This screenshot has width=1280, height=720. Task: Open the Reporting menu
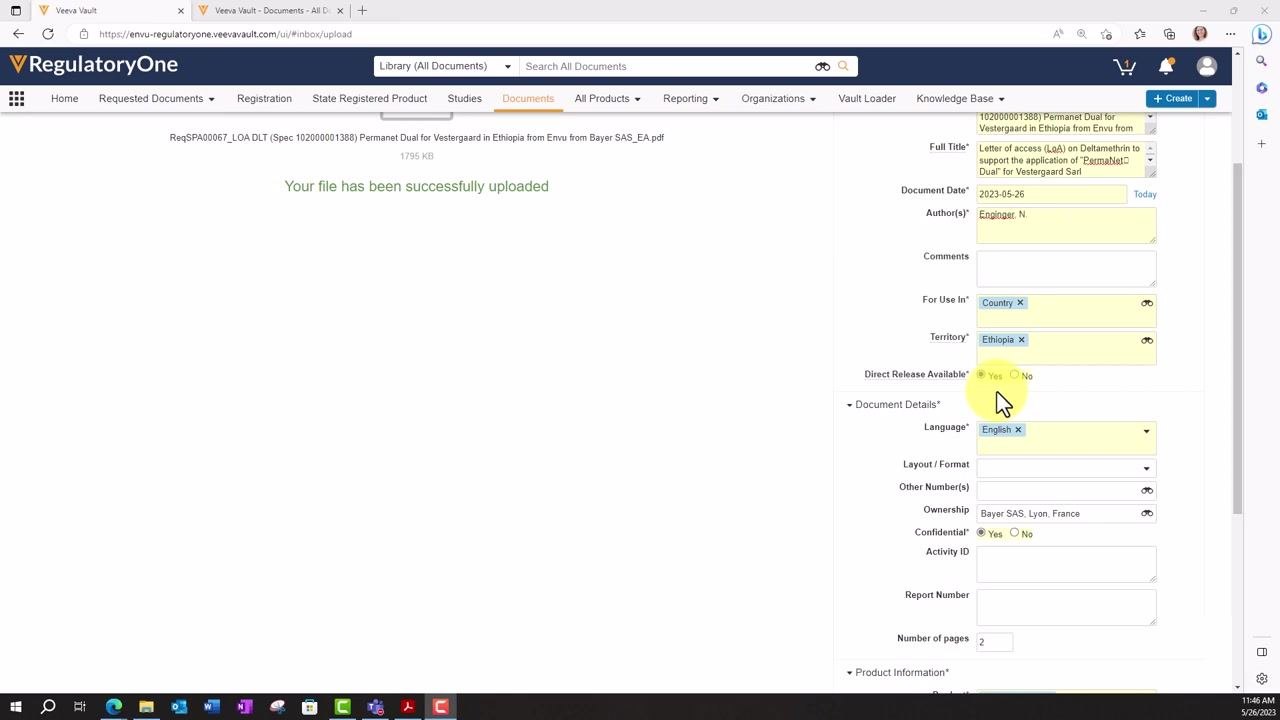click(691, 98)
